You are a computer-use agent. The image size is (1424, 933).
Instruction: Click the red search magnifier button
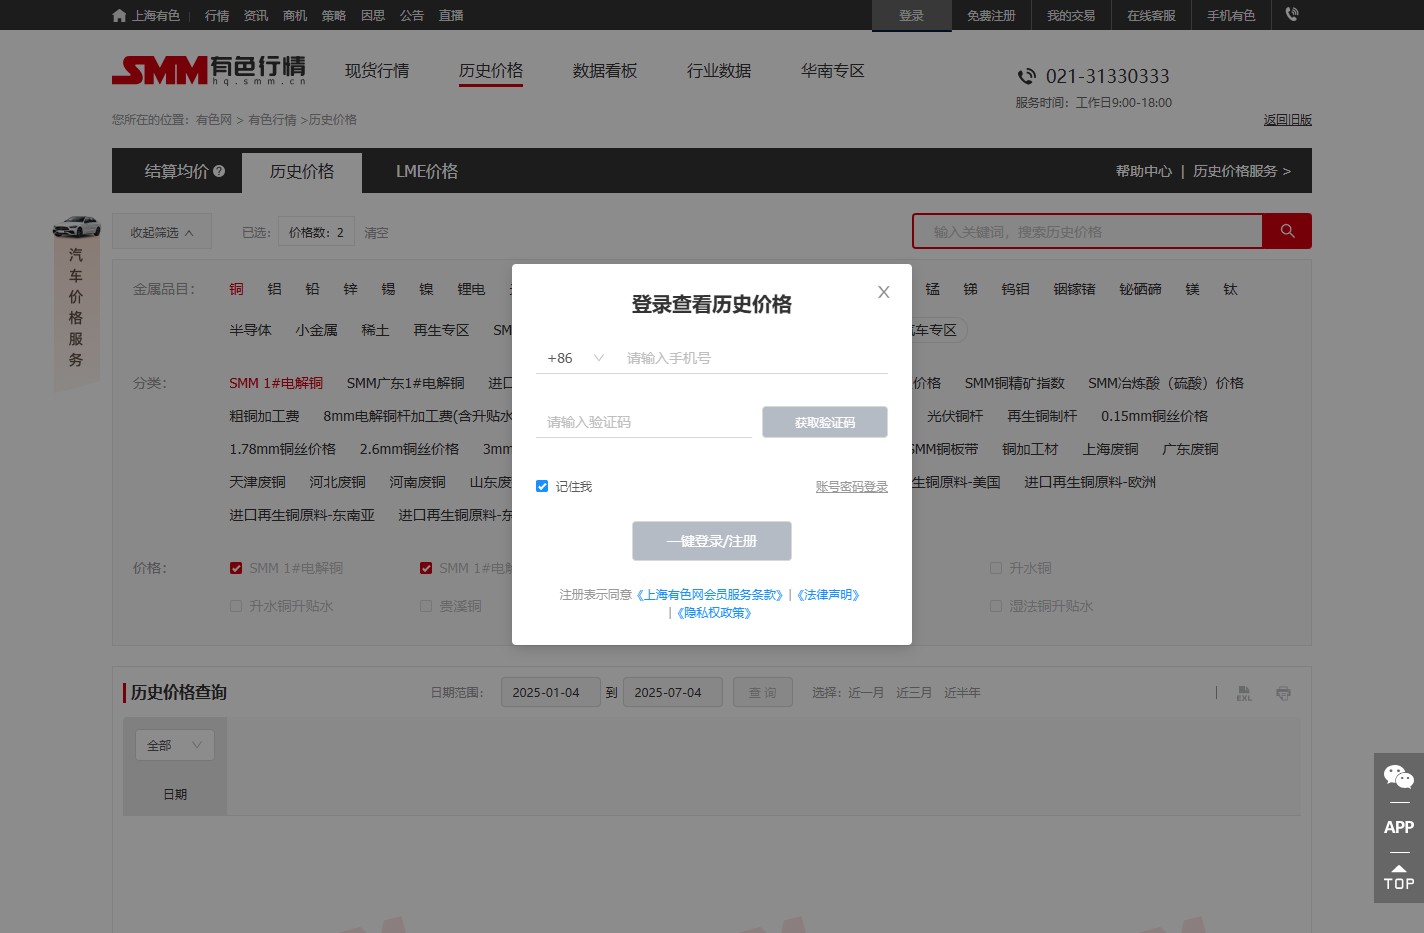tap(1287, 231)
